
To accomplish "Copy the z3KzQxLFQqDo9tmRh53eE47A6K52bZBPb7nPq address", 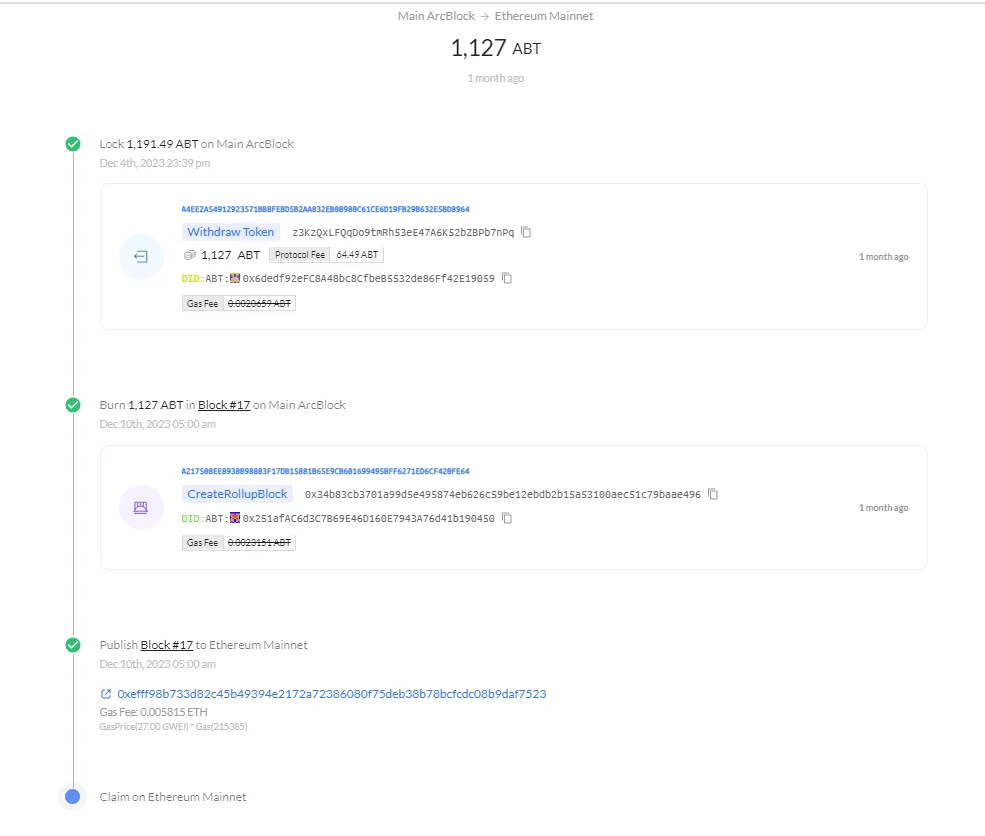I will pos(526,232).
